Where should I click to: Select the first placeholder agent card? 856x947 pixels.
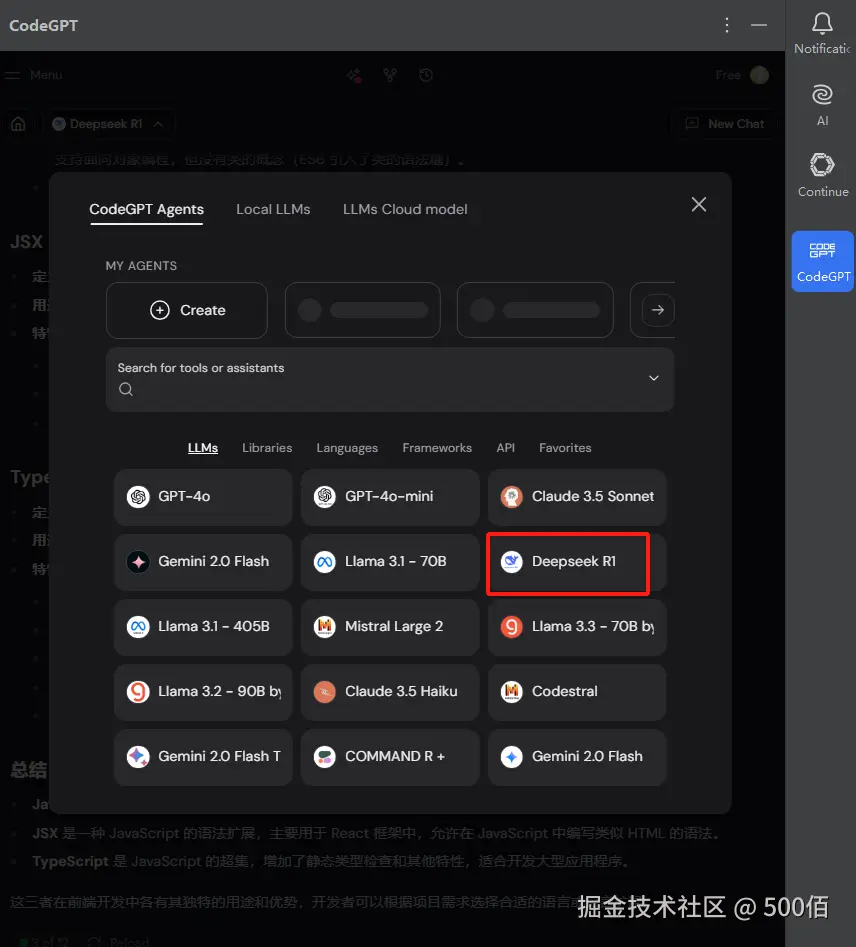tap(362, 310)
